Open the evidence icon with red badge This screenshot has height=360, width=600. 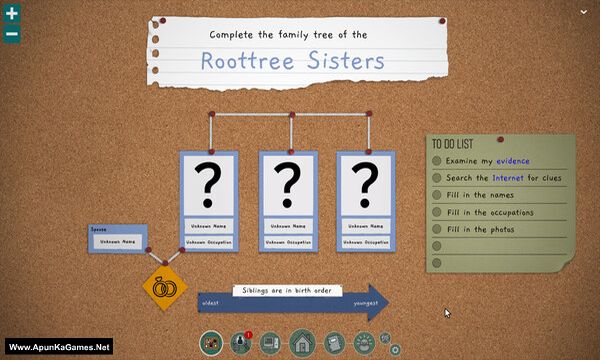(241, 343)
